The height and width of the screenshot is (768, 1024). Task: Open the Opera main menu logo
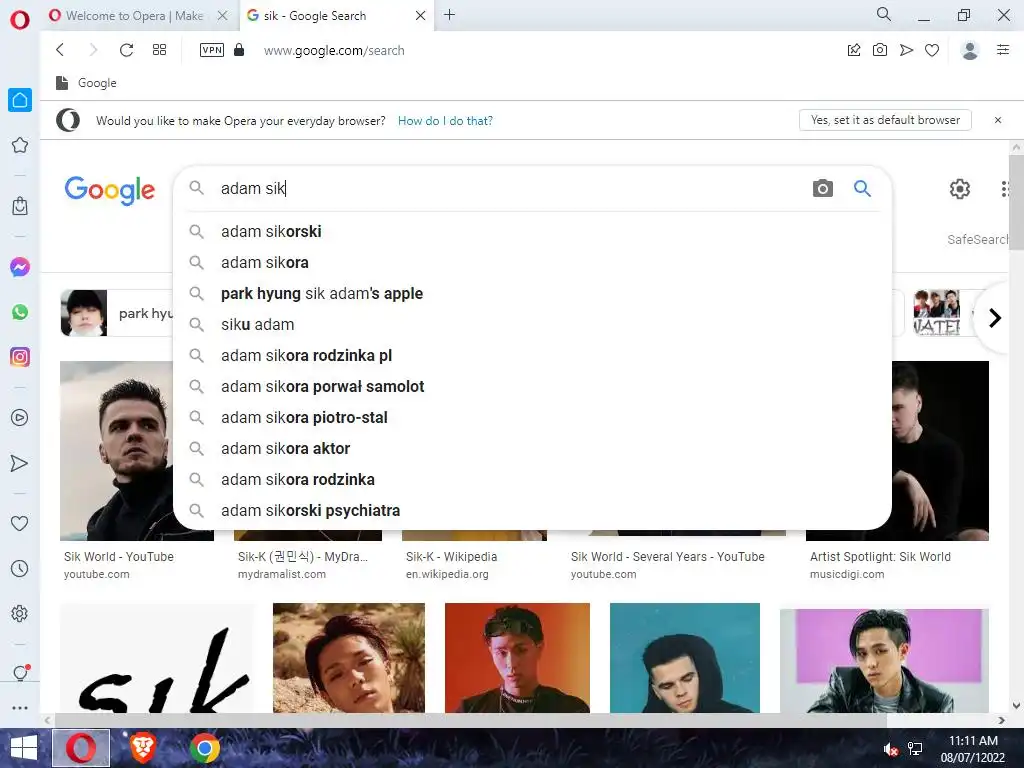[x=20, y=19]
